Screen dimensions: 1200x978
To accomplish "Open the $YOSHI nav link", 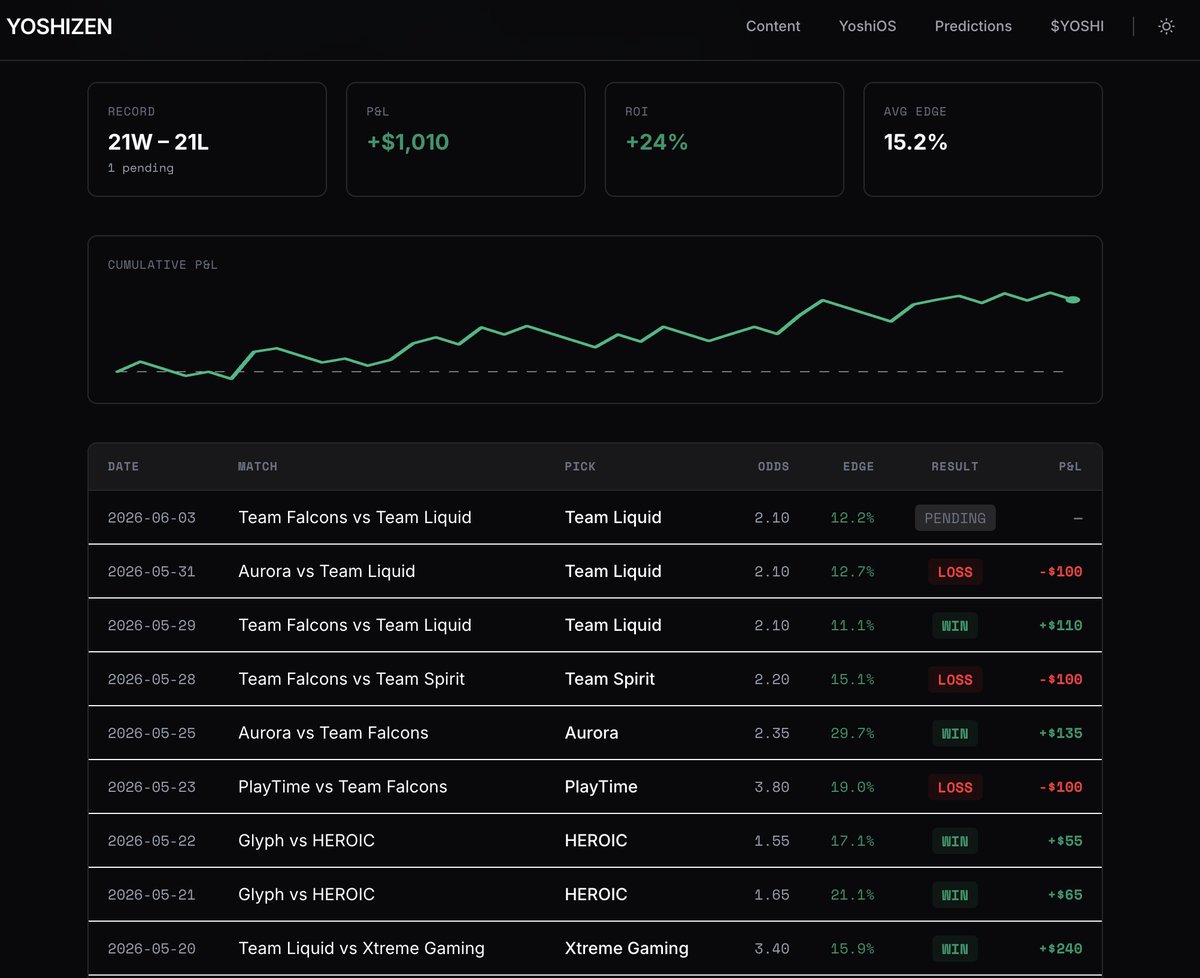I will point(1077,27).
